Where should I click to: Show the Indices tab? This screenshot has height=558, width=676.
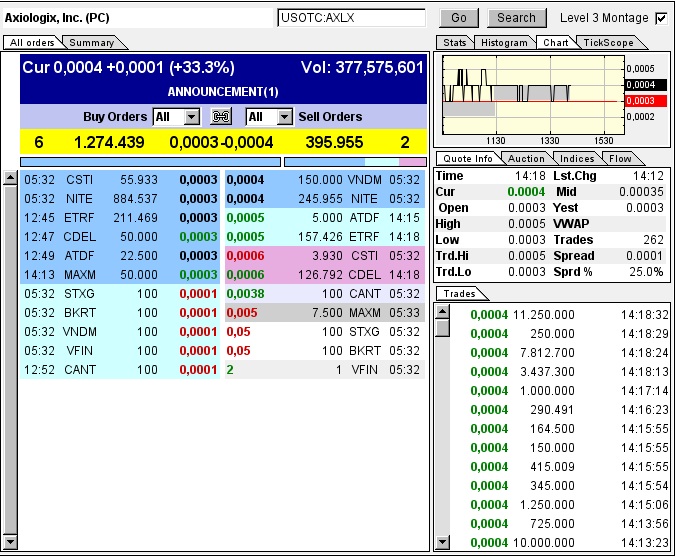point(577,158)
